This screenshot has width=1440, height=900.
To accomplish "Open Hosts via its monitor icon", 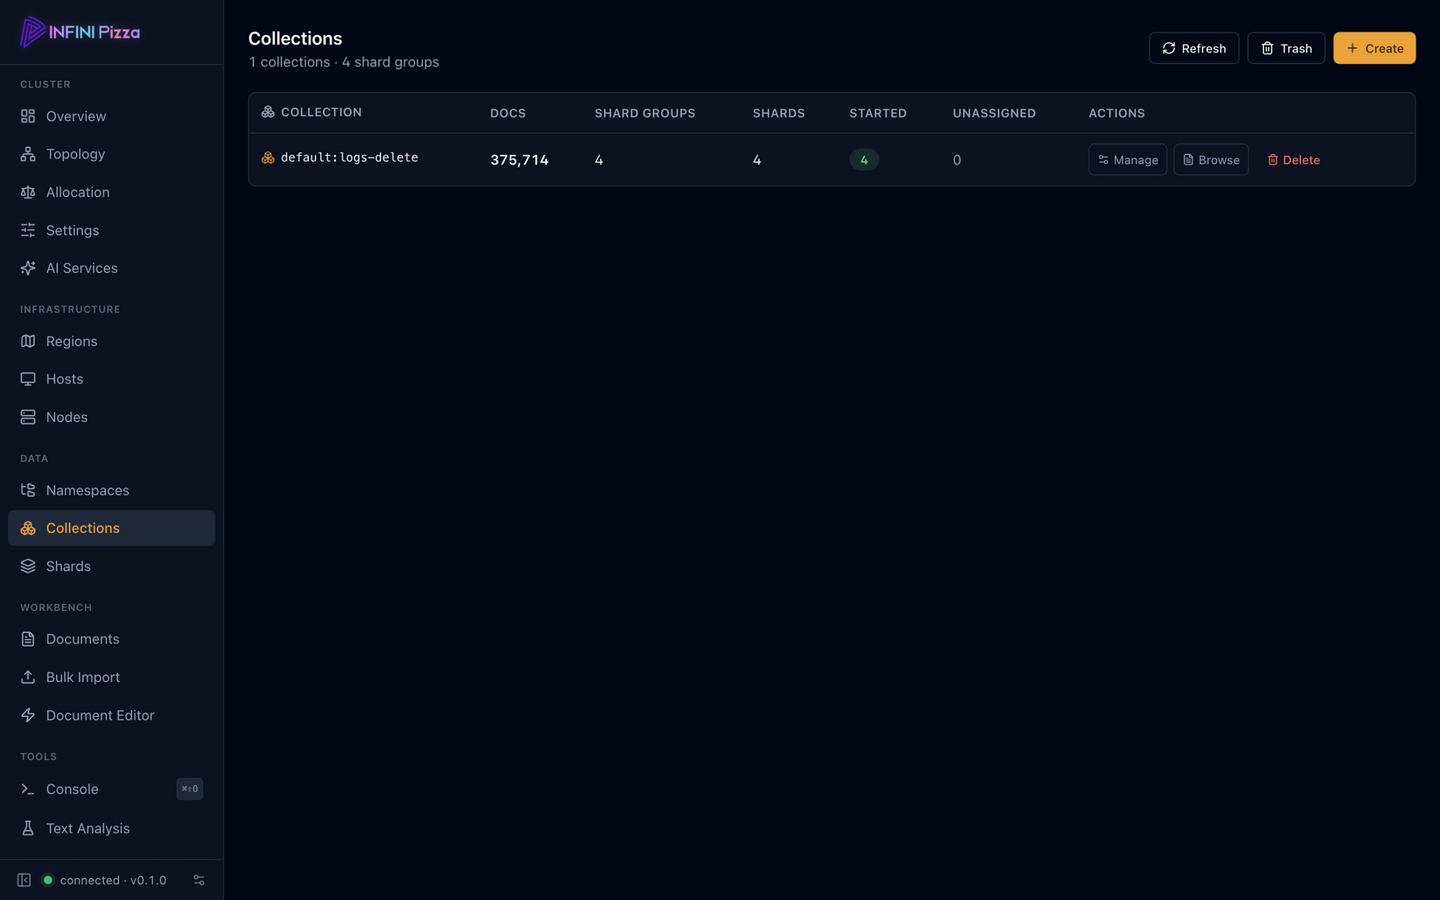I will click(28, 379).
